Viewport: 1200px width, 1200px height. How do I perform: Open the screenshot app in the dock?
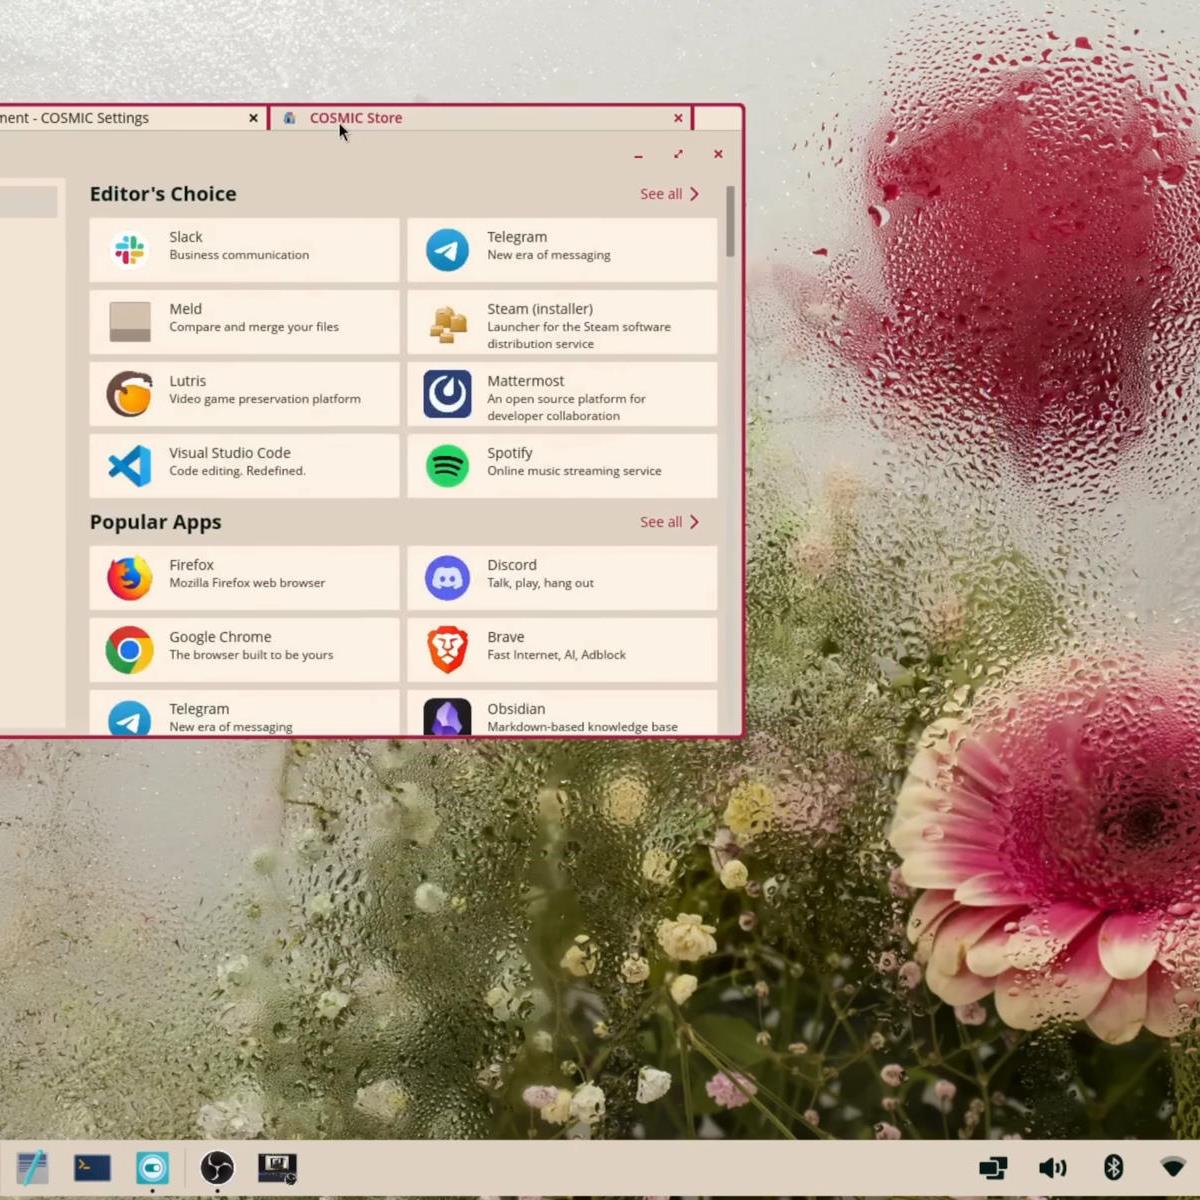[x=153, y=1167]
